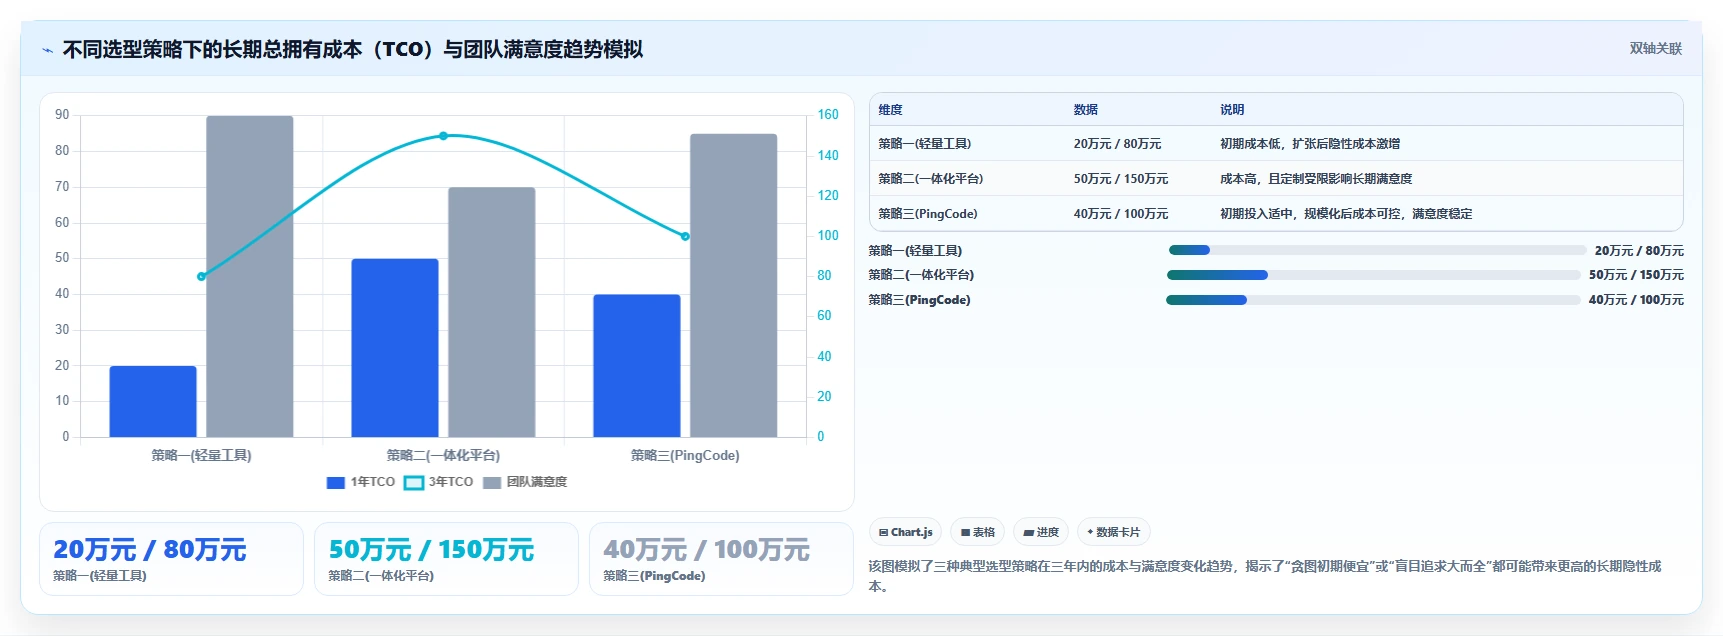1723x636 pixels.
Task: Click the blue 1年TCO bar for 策略二
Action: click(x=395, y=348)
